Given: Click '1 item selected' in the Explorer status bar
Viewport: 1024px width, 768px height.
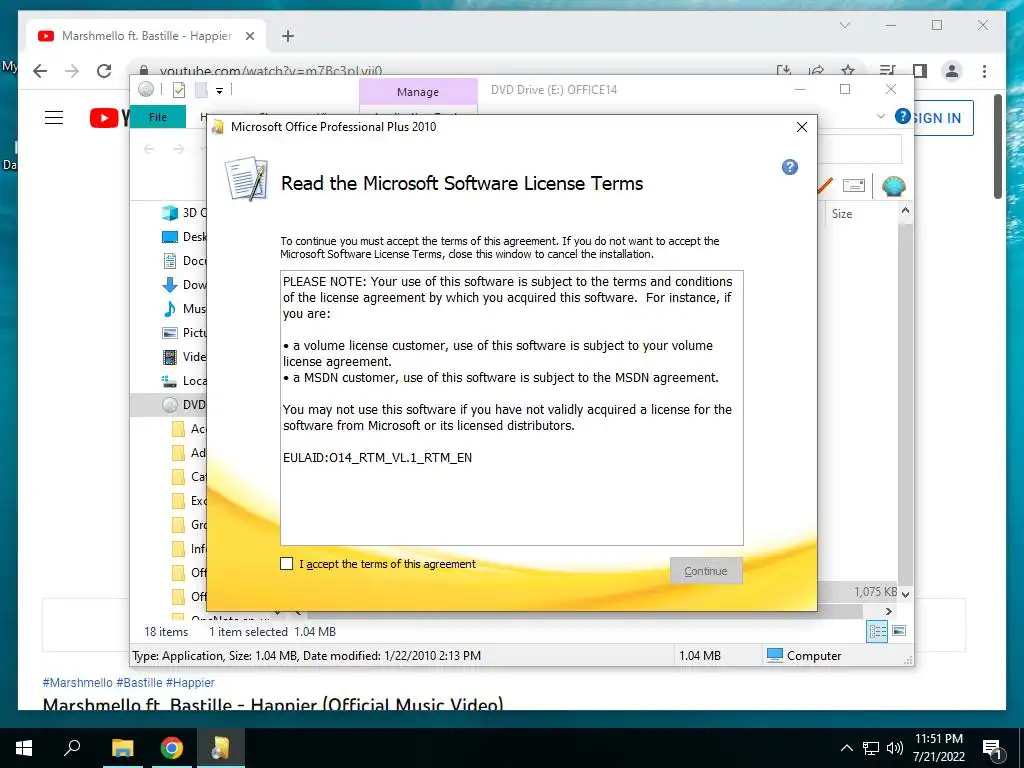Looking at the screenshot, I should click(248, 632).
